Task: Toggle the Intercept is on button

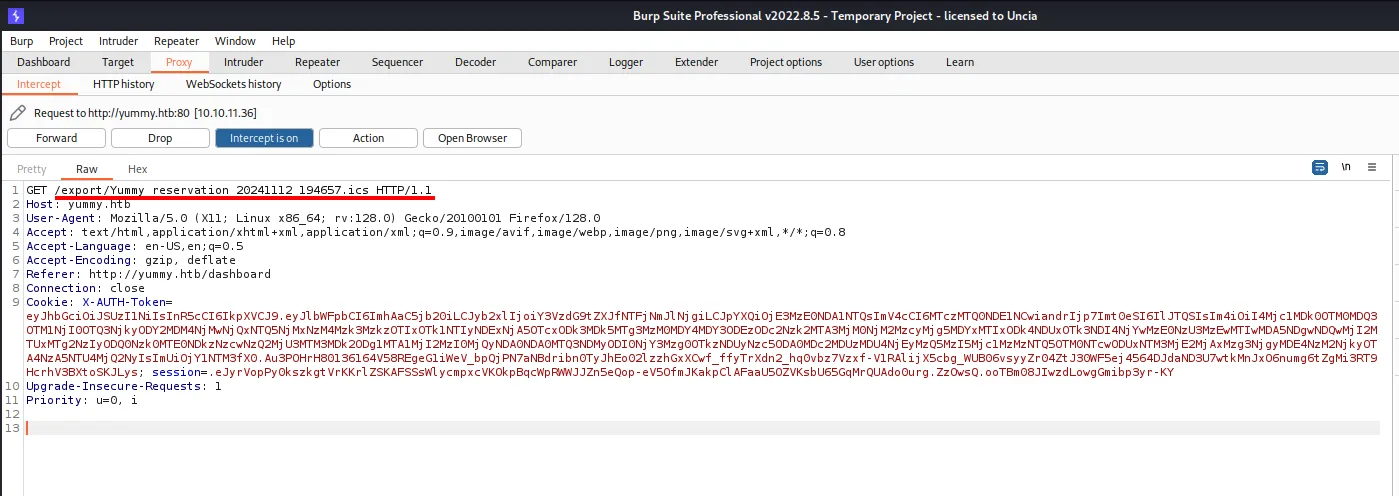Action: point(264,138)
